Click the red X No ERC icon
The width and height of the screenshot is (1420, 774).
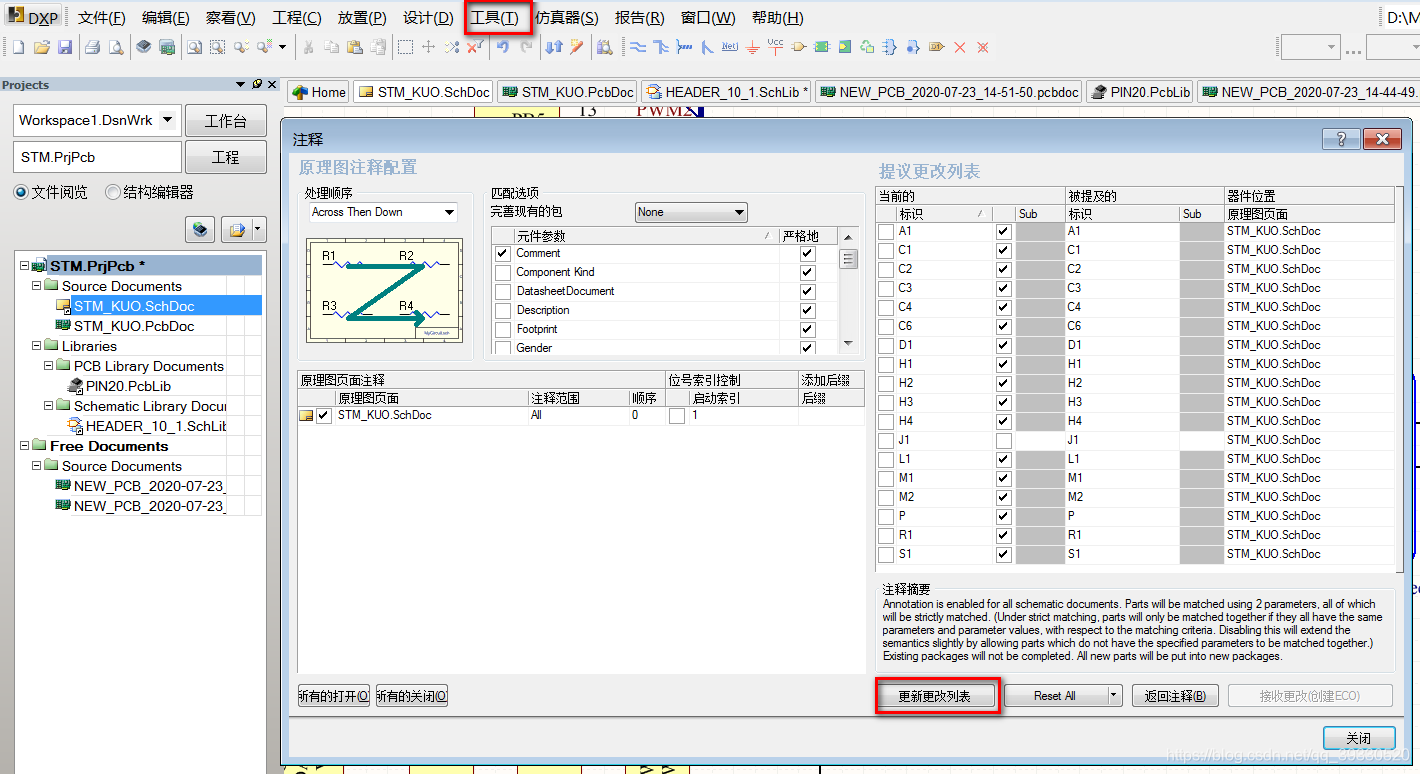point(960,47)
